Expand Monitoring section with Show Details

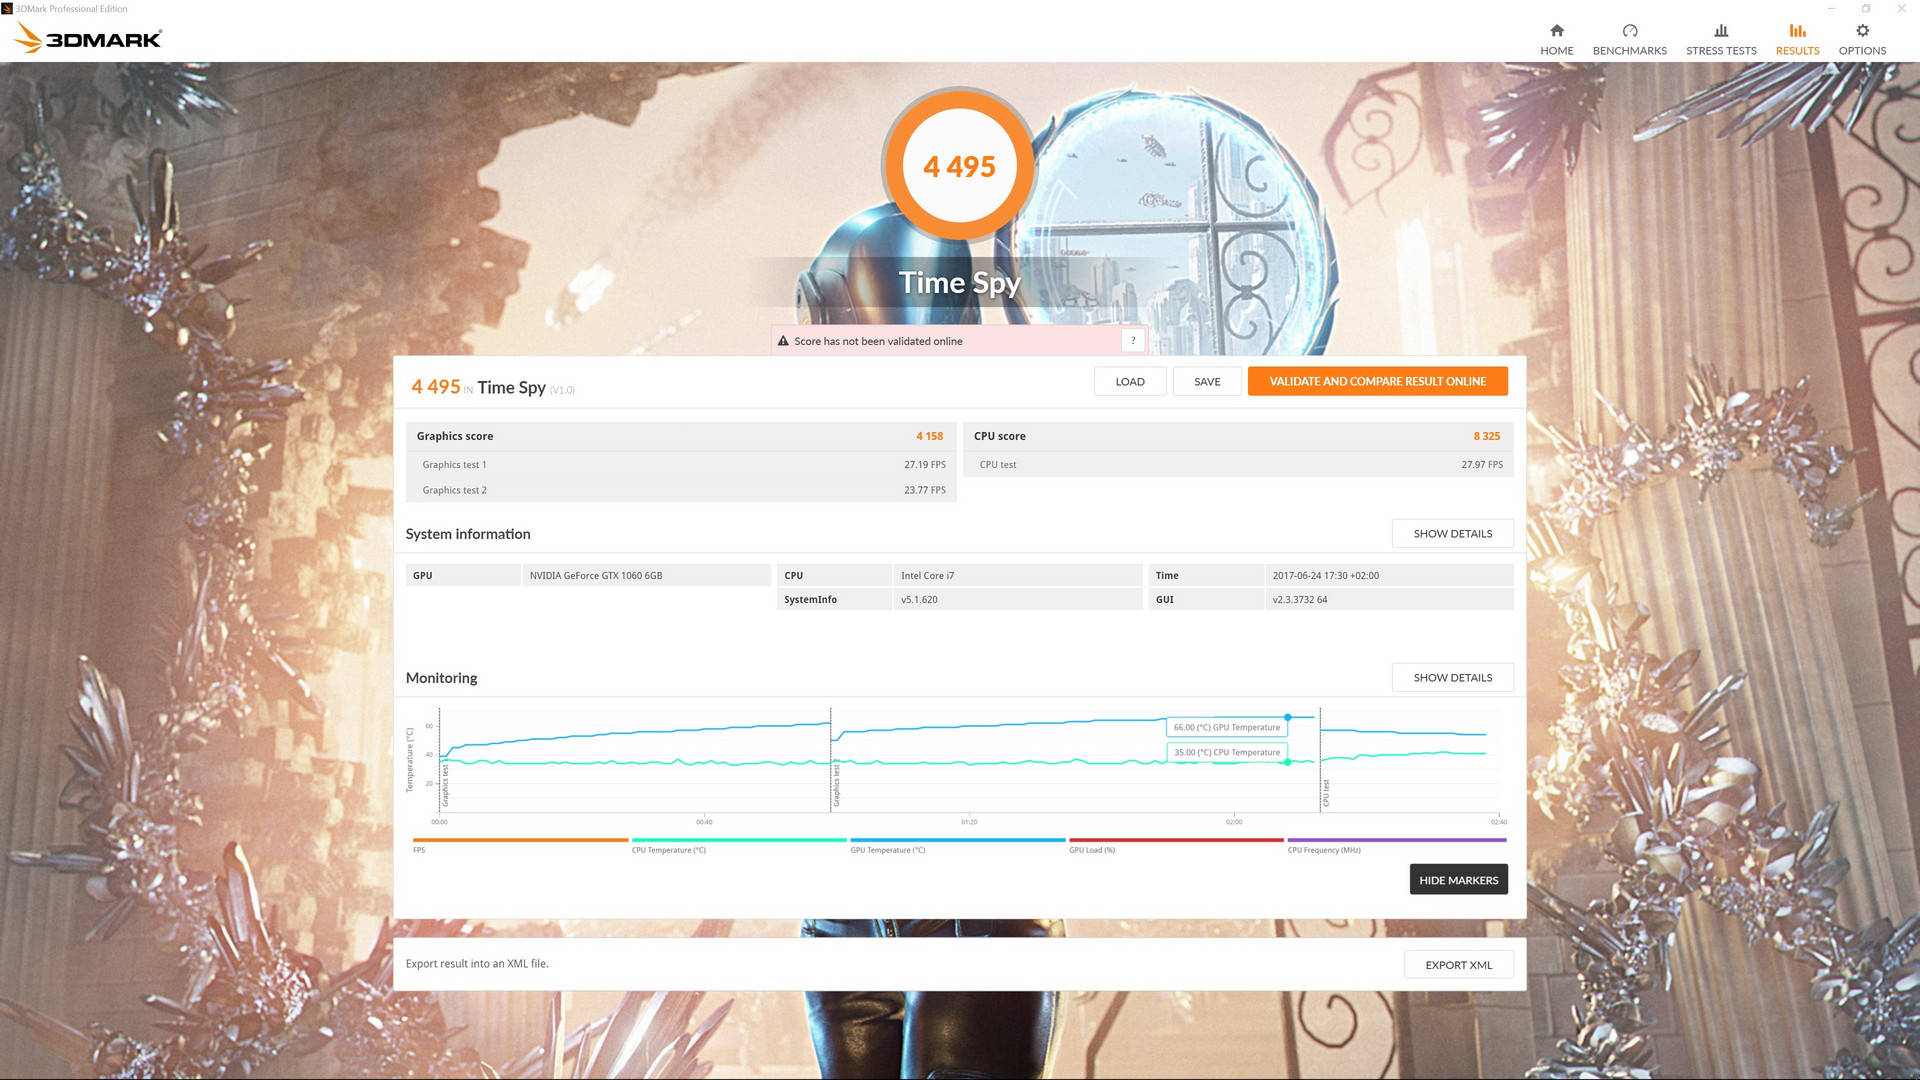(1452, 678)
